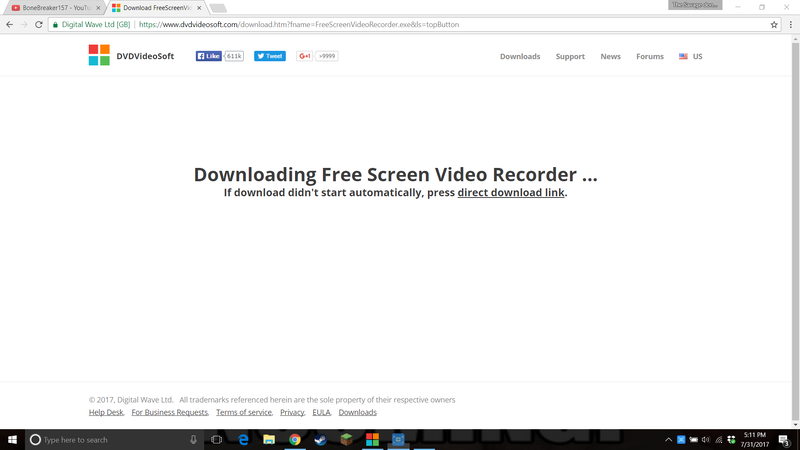
Task: Open the footer Downloads link
Action: pyautogui.click(x=358, y=412)
